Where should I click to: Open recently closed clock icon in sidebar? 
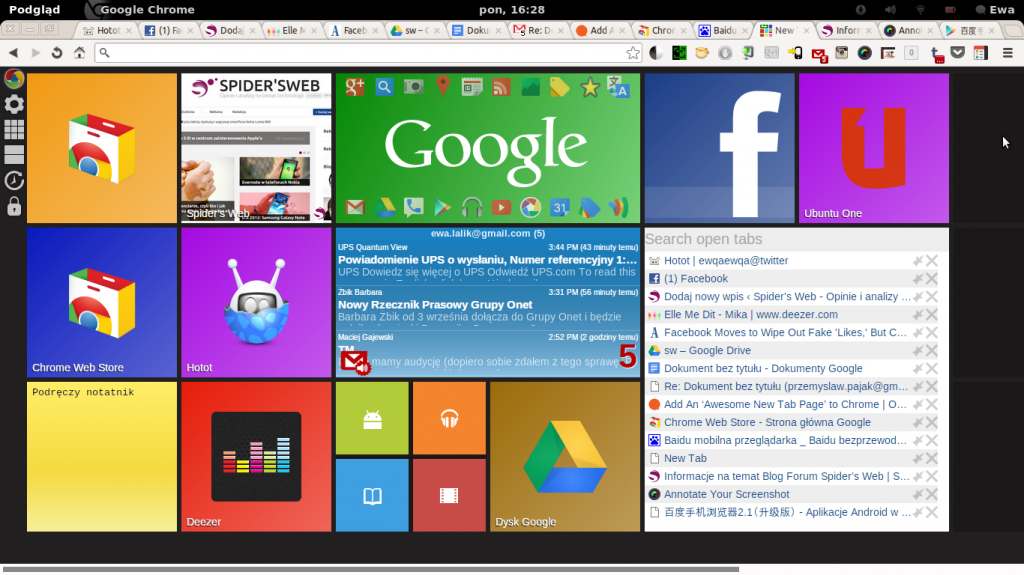click(x=14, y=180)
